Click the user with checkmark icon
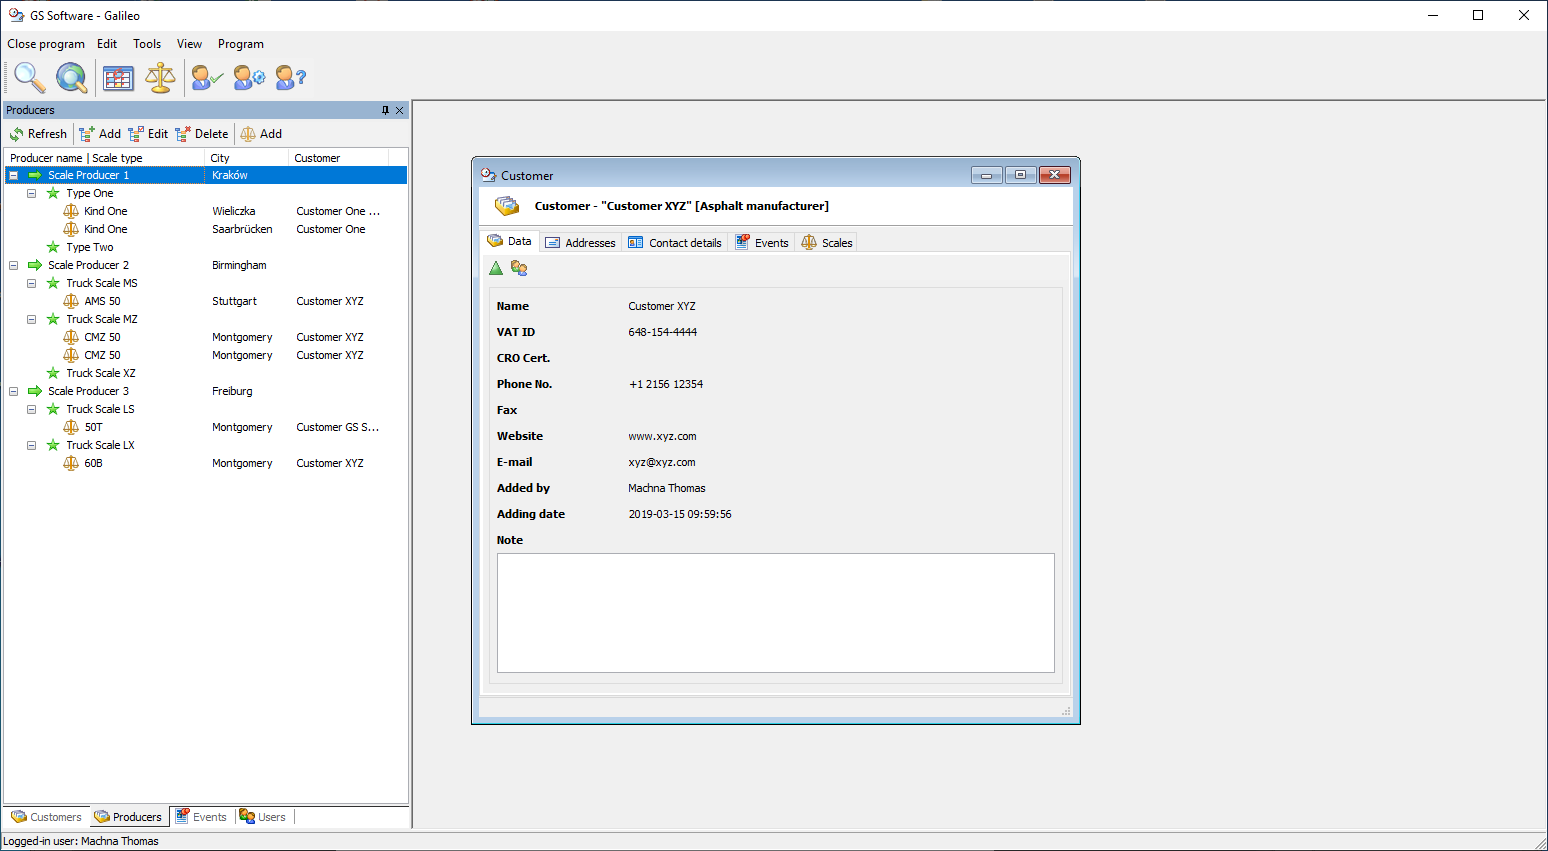Viewport: 1548px width, 851px height. click(x=207, y=77)
